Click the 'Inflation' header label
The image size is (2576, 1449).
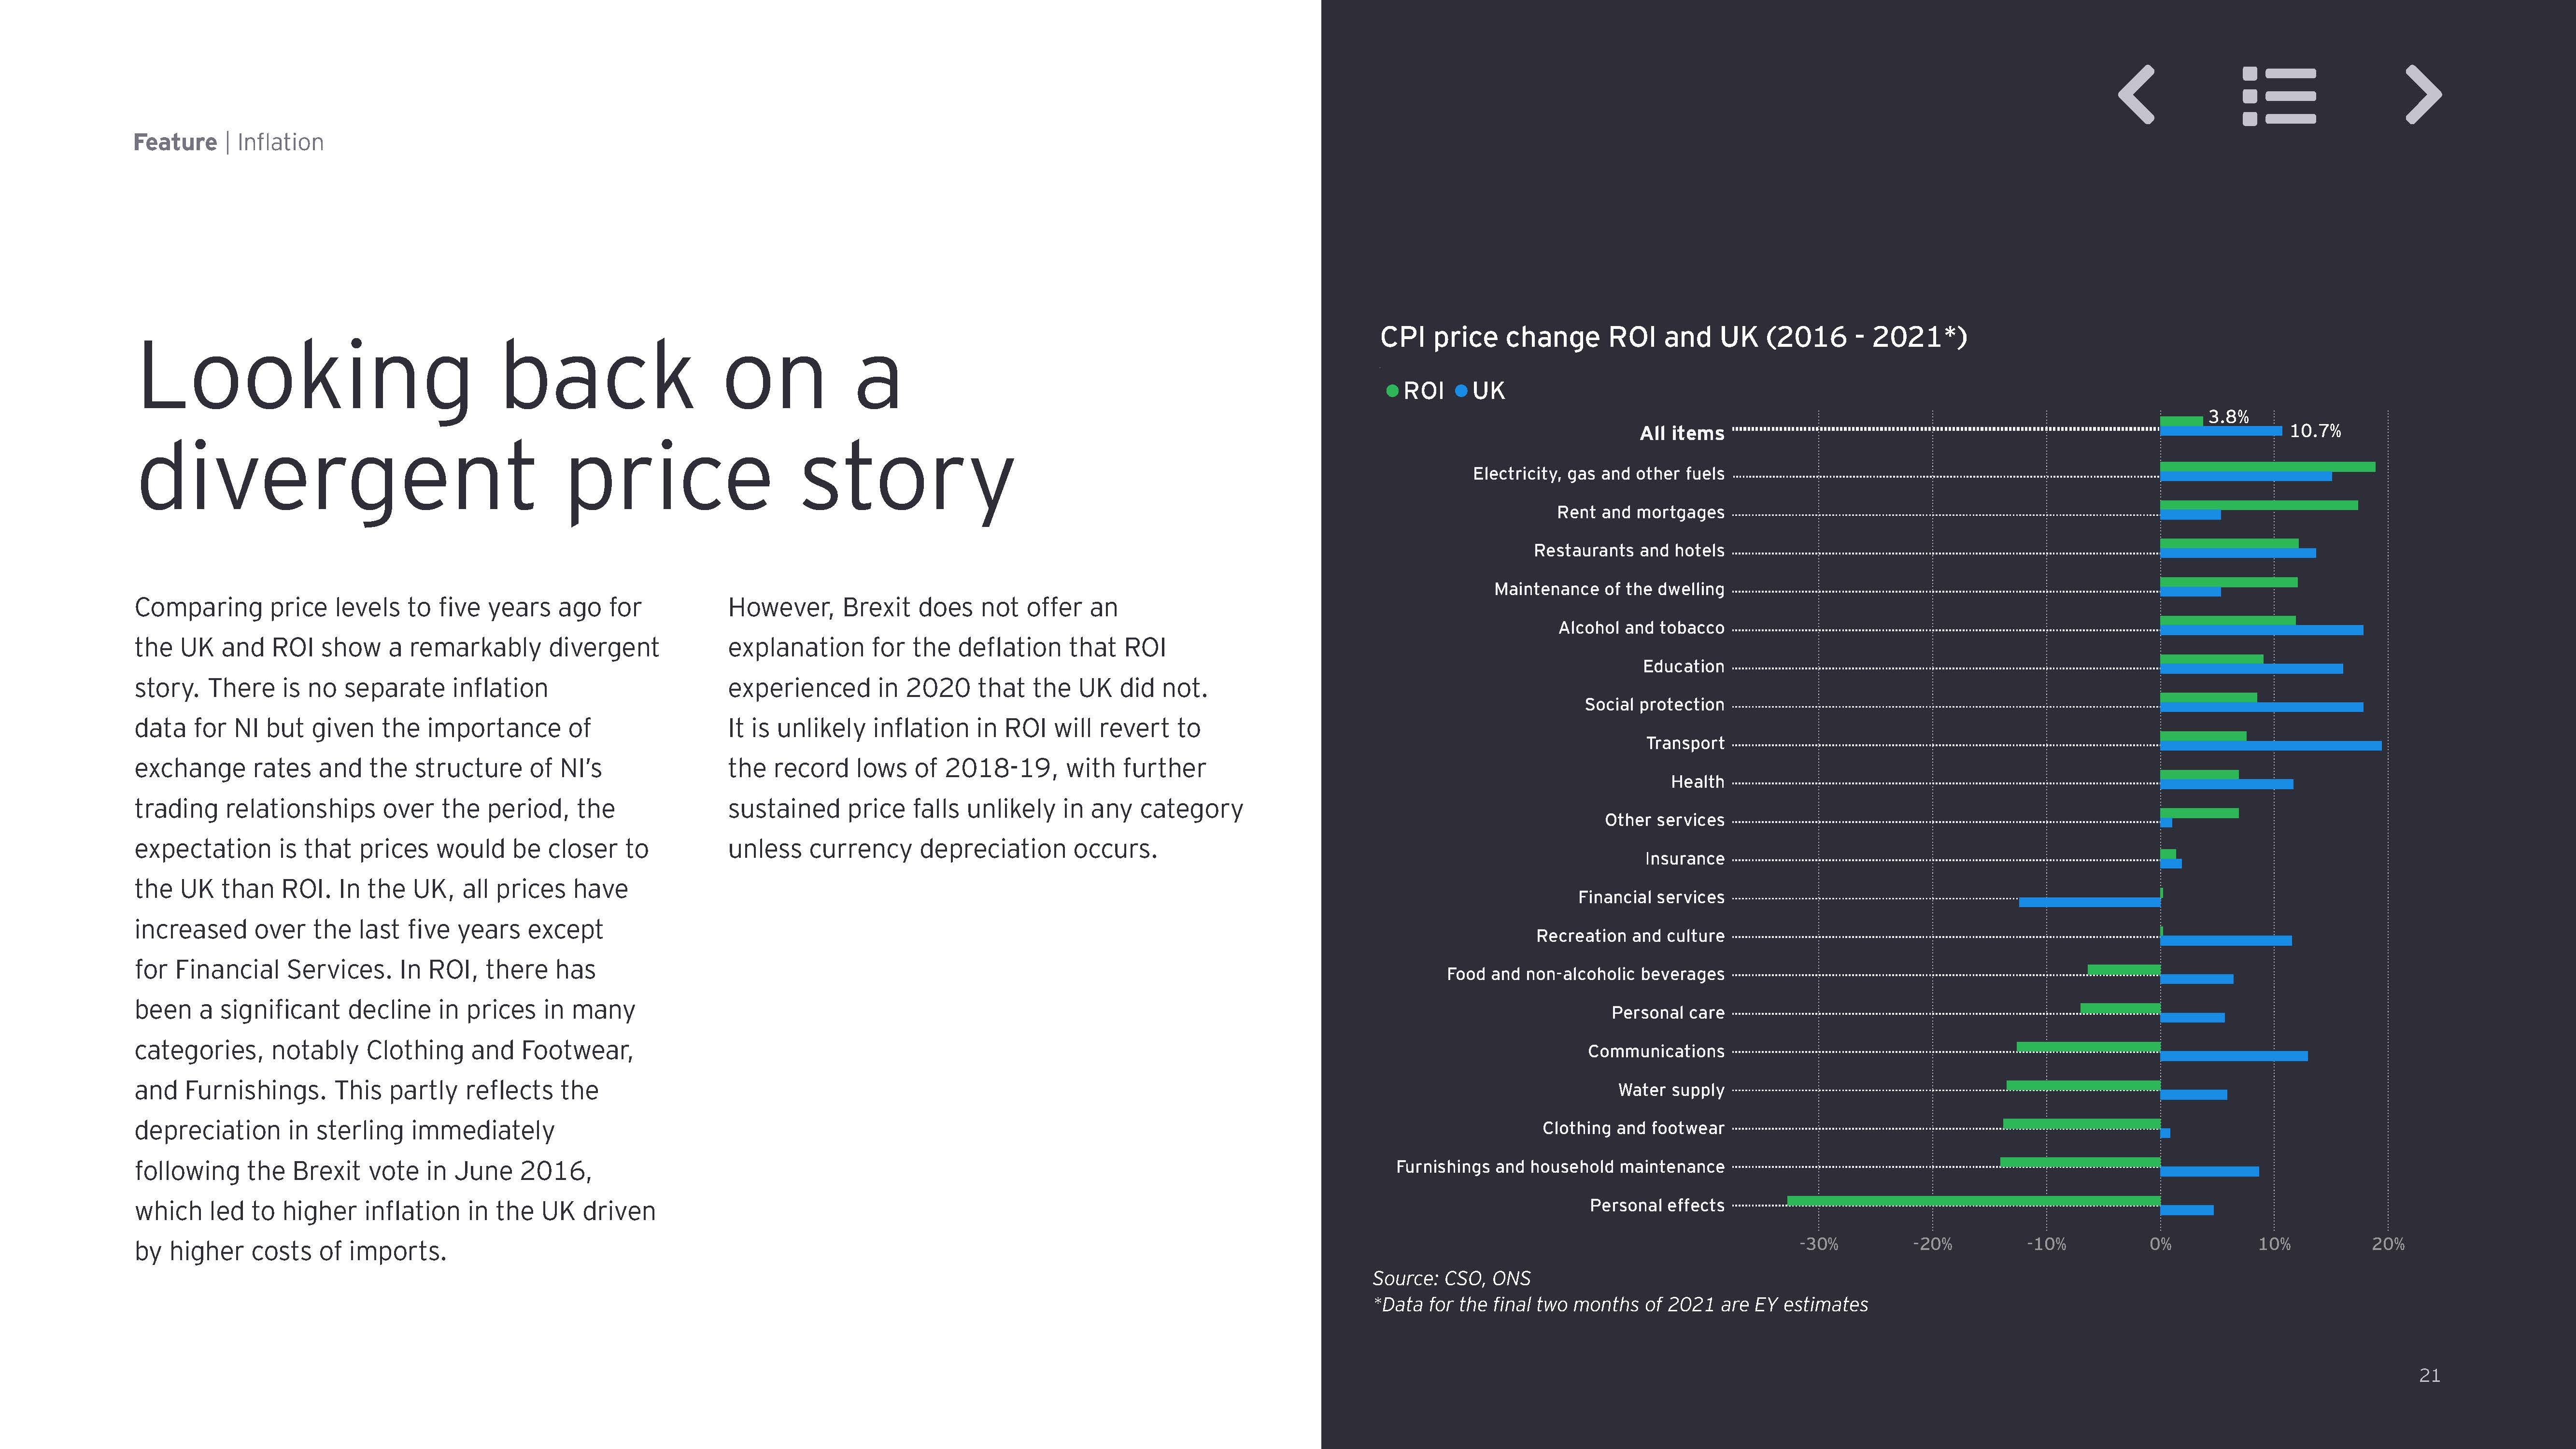[x=280, y=142]
